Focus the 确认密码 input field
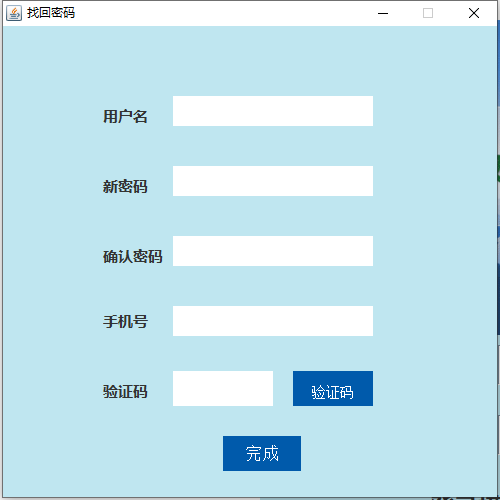Image resolution: width=500 pixels, height=500 pixels. (273, 251)
